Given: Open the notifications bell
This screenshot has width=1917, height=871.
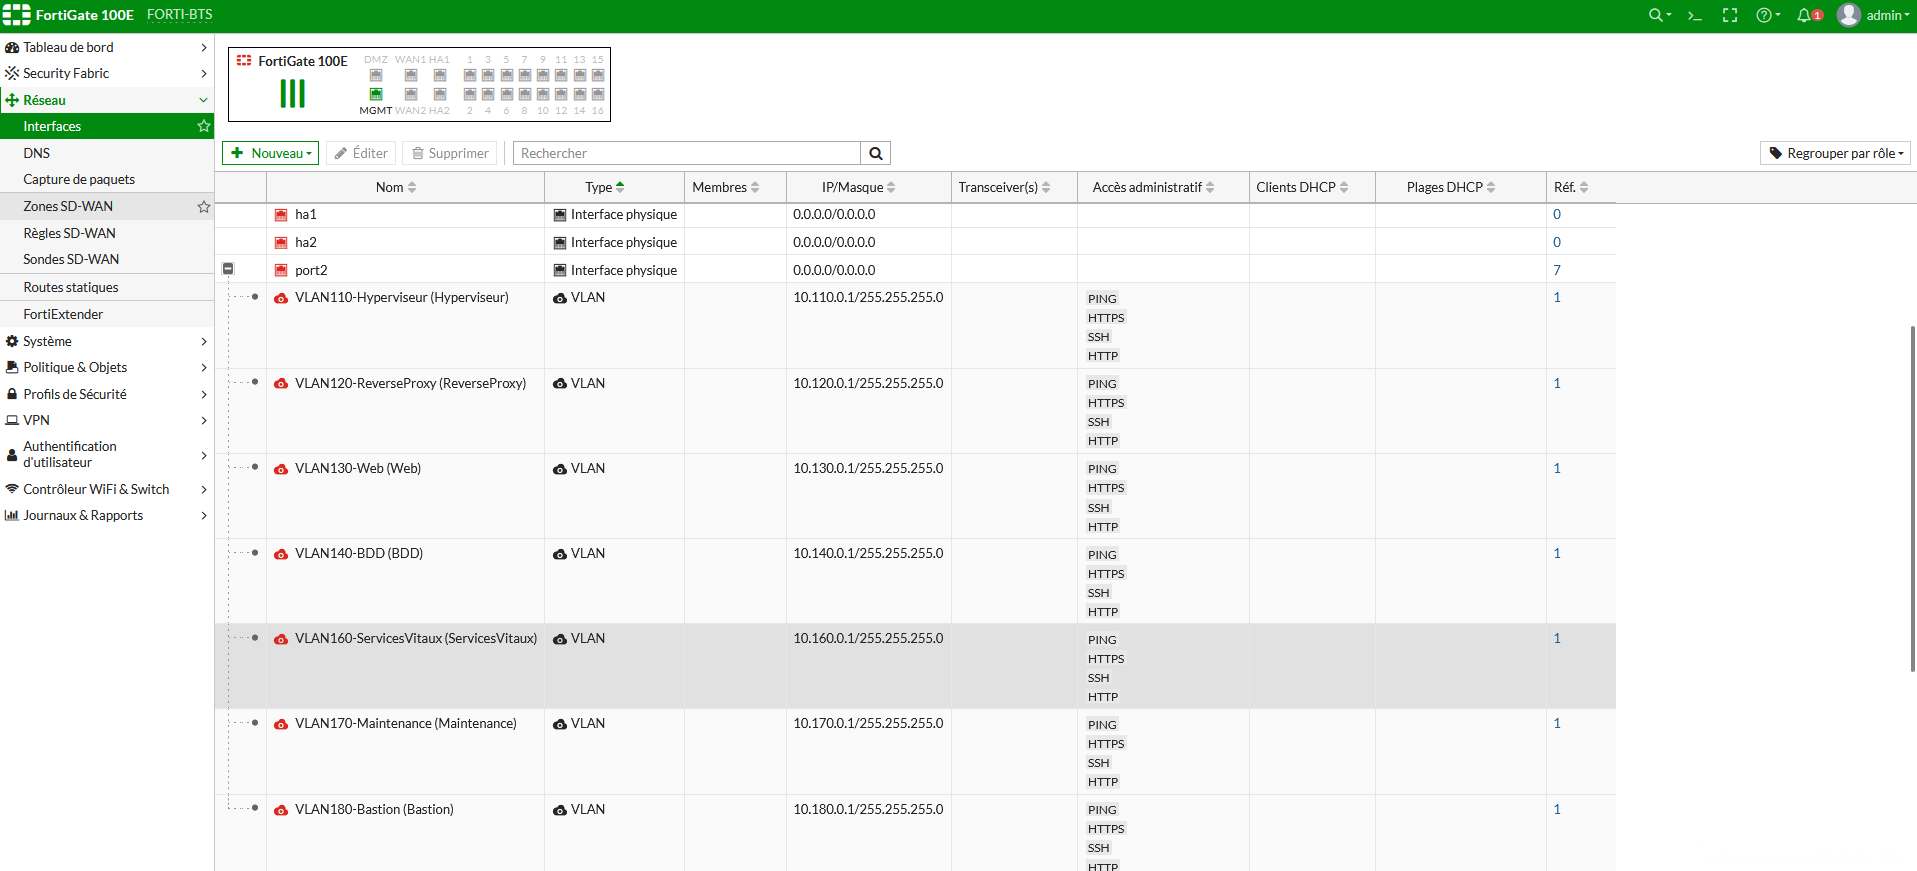Looking at the screenshot, I should (x=1808, y=15).
